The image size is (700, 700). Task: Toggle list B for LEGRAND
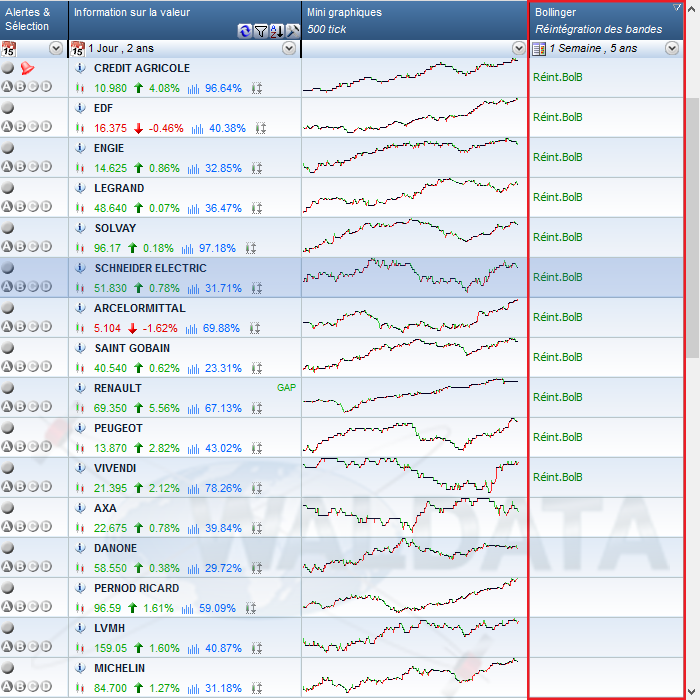pyautogui.click(x=20, y=206)
